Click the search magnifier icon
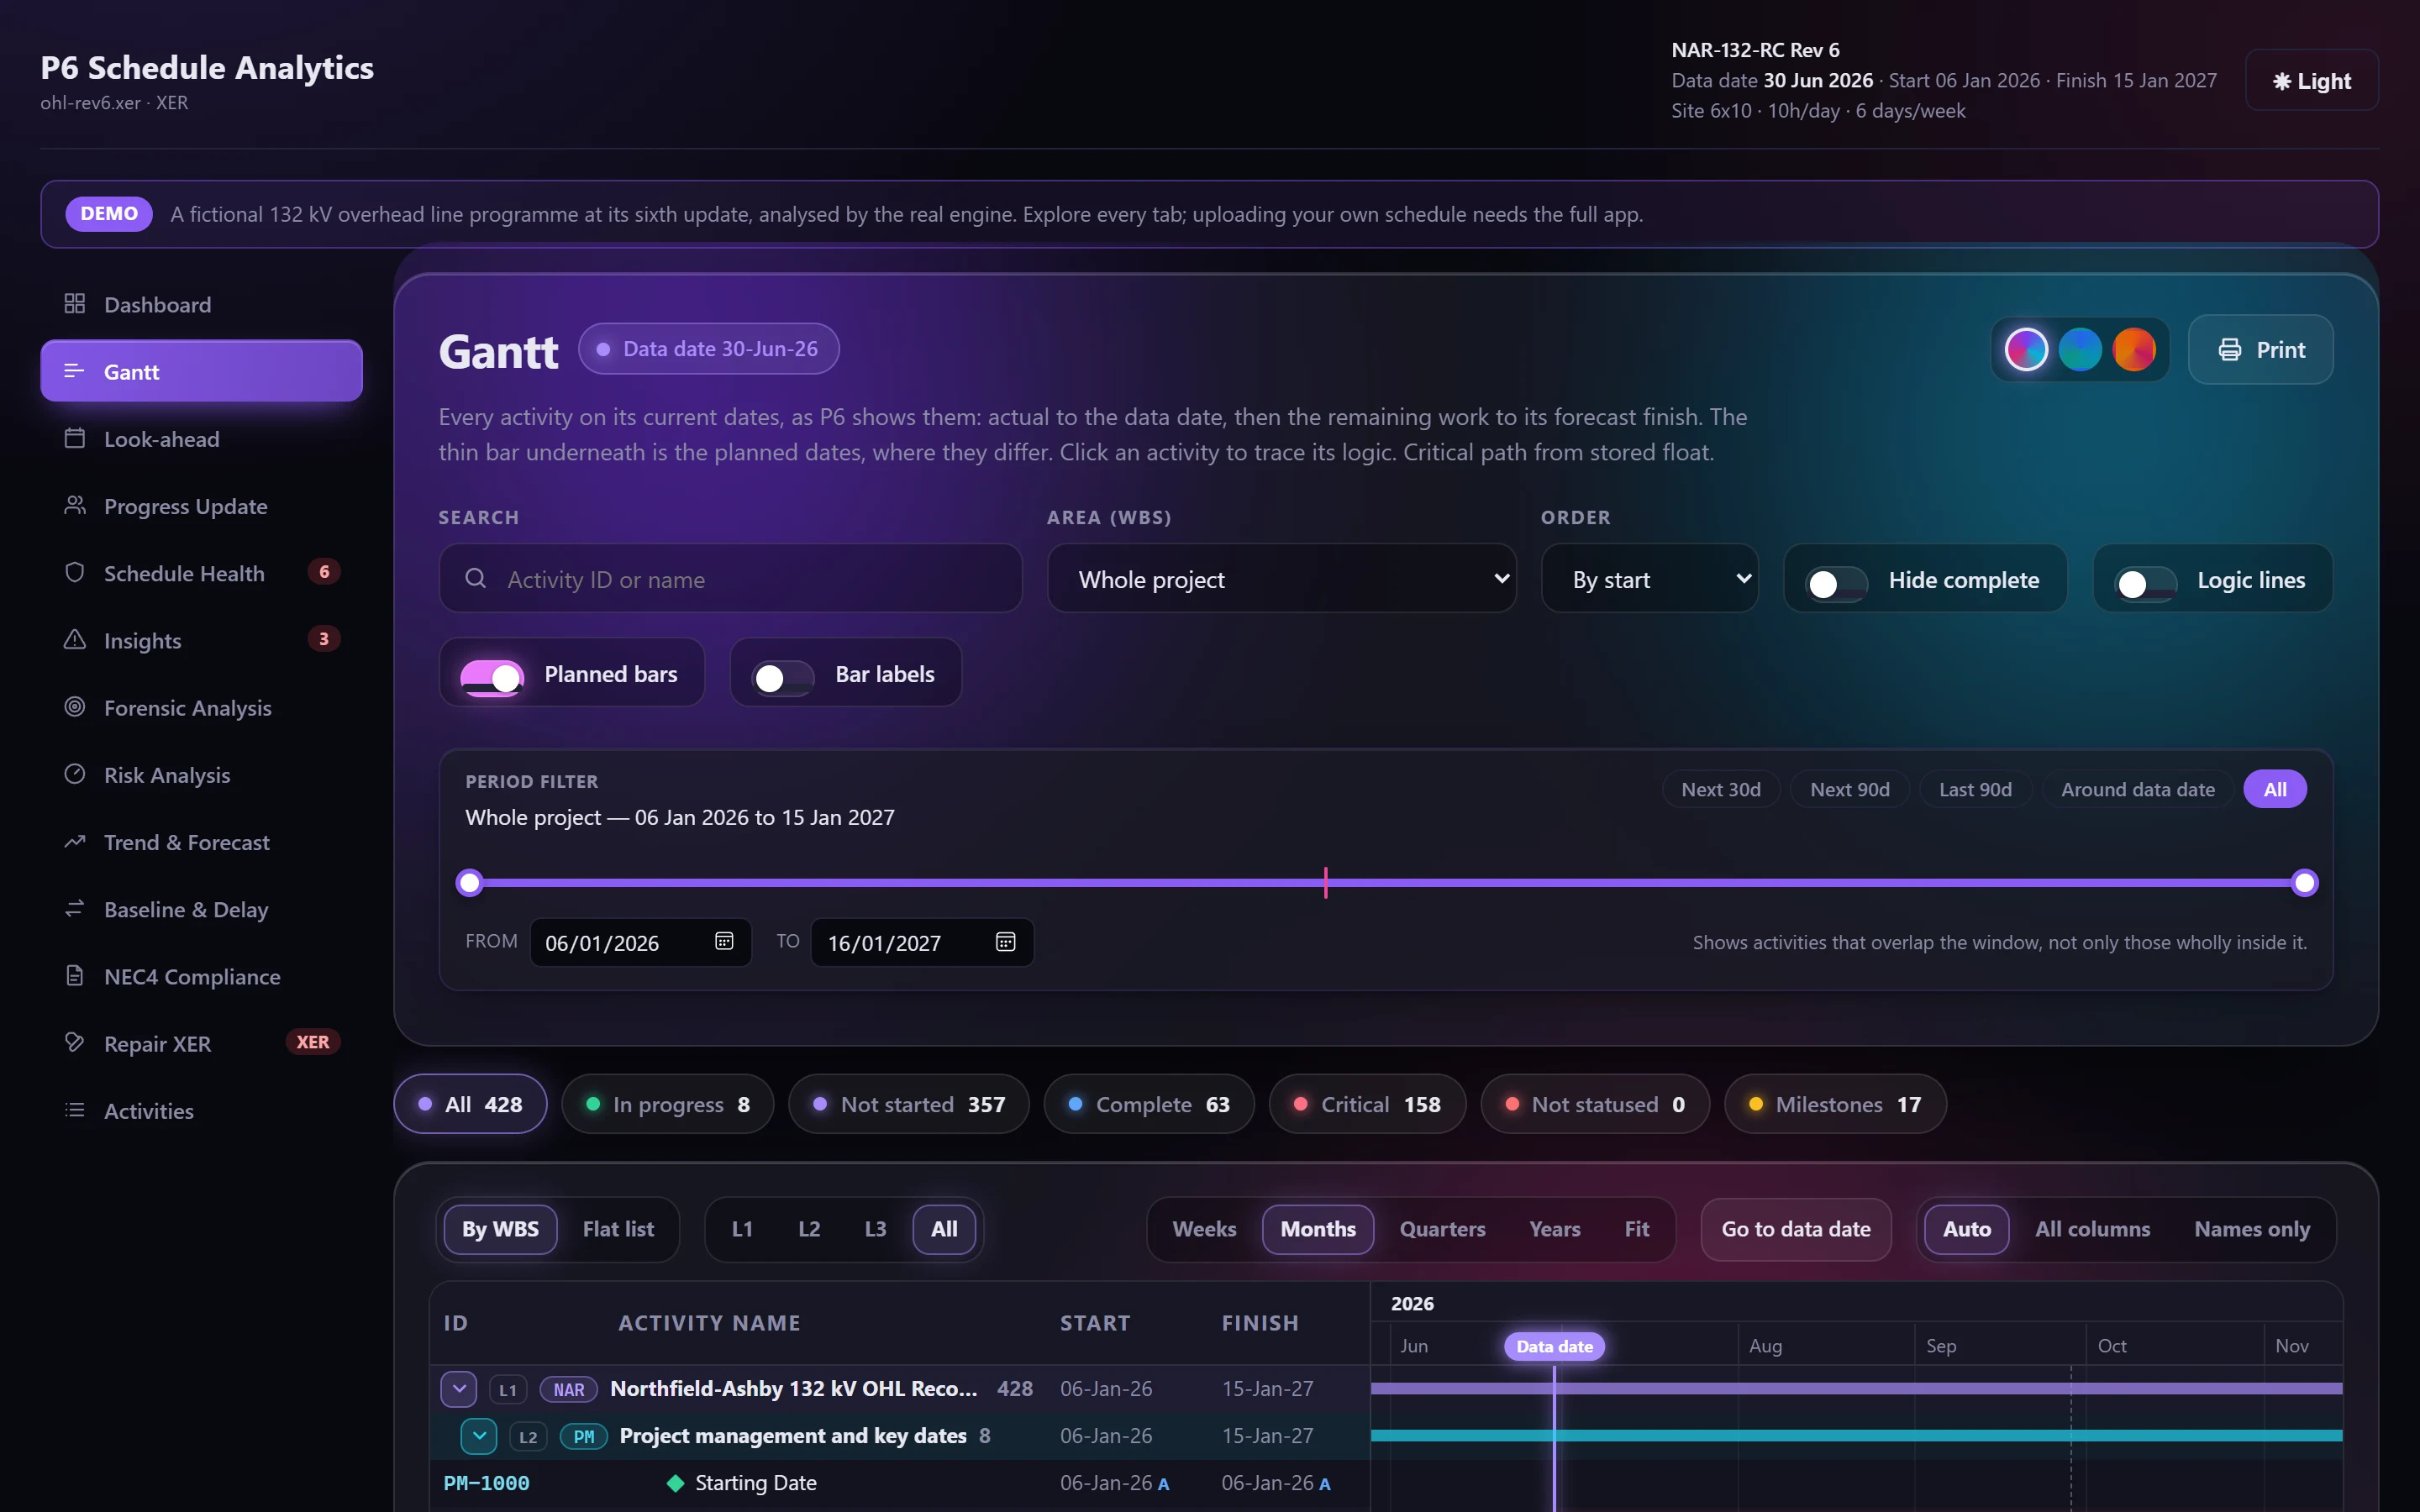 coord(476,578)
